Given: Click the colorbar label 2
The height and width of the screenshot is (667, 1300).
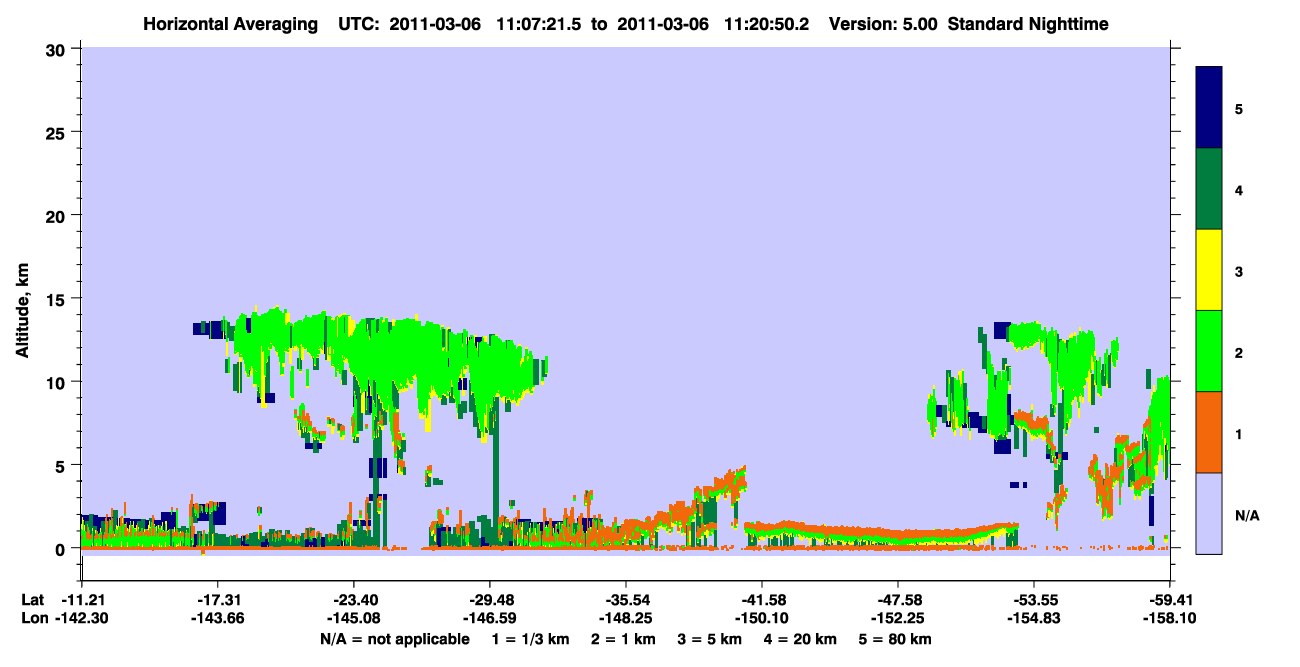Looking at the screenshot, I should (x=1238, y=353).
